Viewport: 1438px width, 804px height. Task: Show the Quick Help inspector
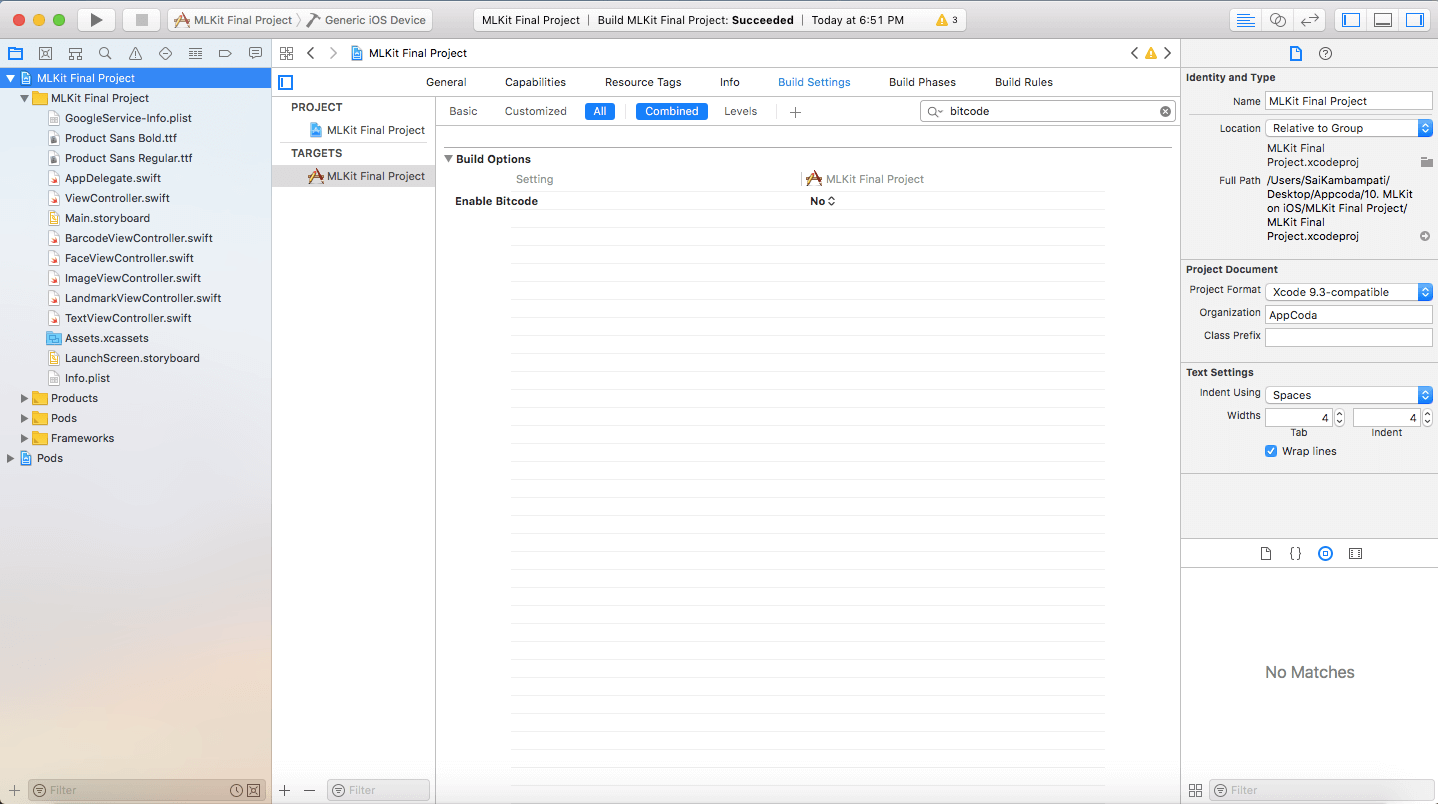click(x=1326, y=54)
